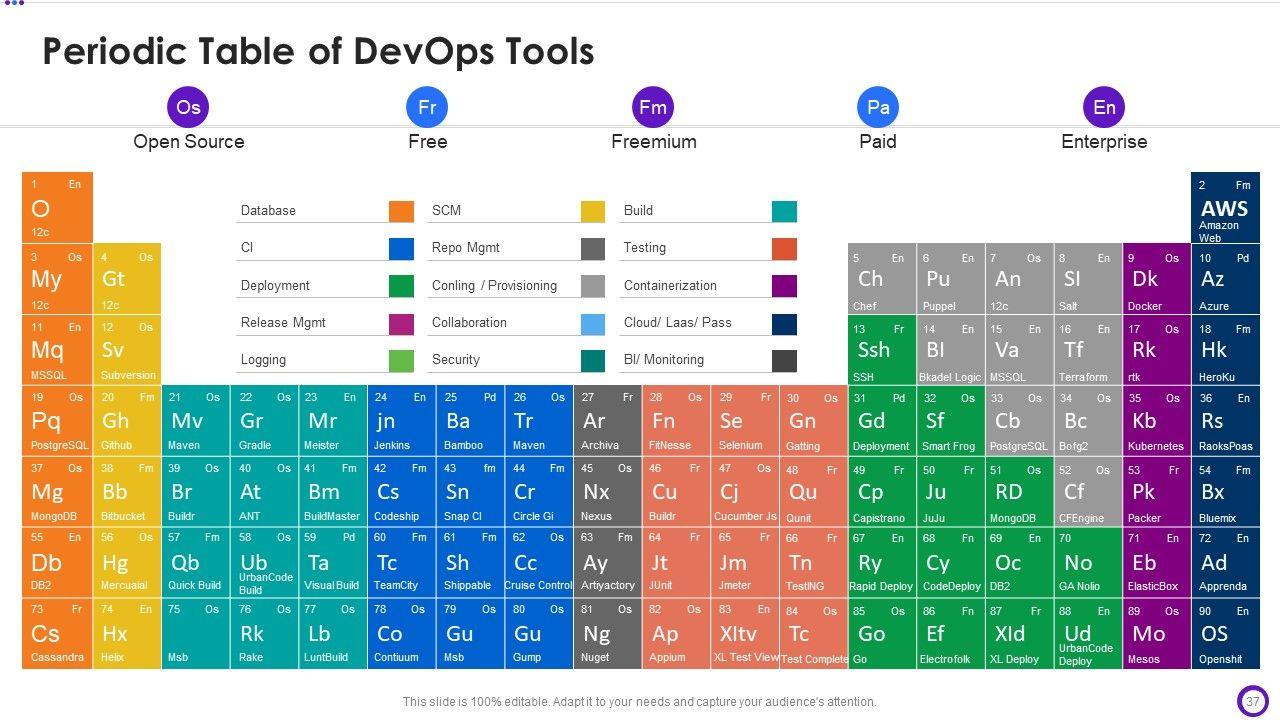
Task: Click the Nx Nexus tile
Action: click(607, 492)
